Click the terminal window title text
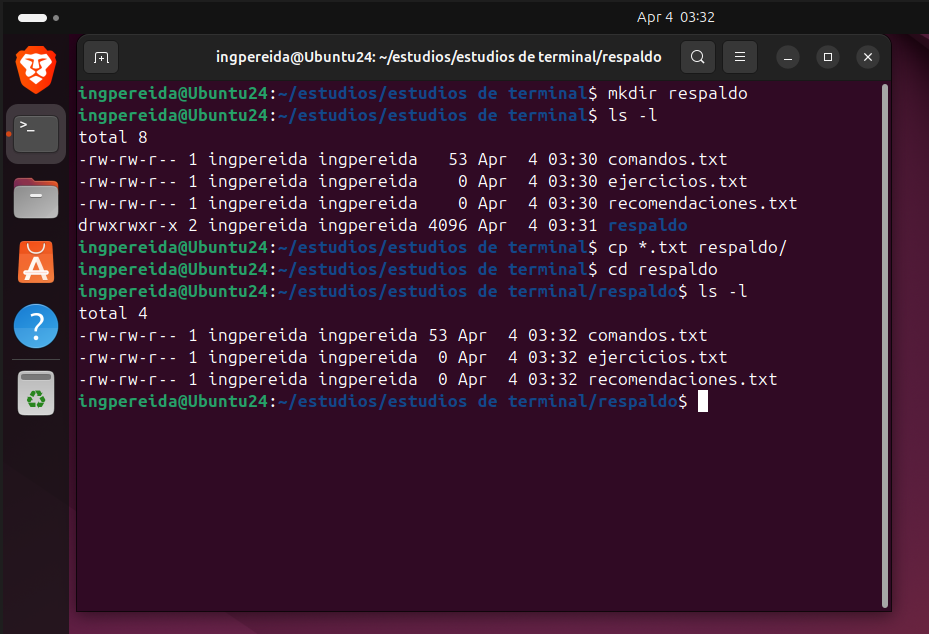 tap(438, 57)
